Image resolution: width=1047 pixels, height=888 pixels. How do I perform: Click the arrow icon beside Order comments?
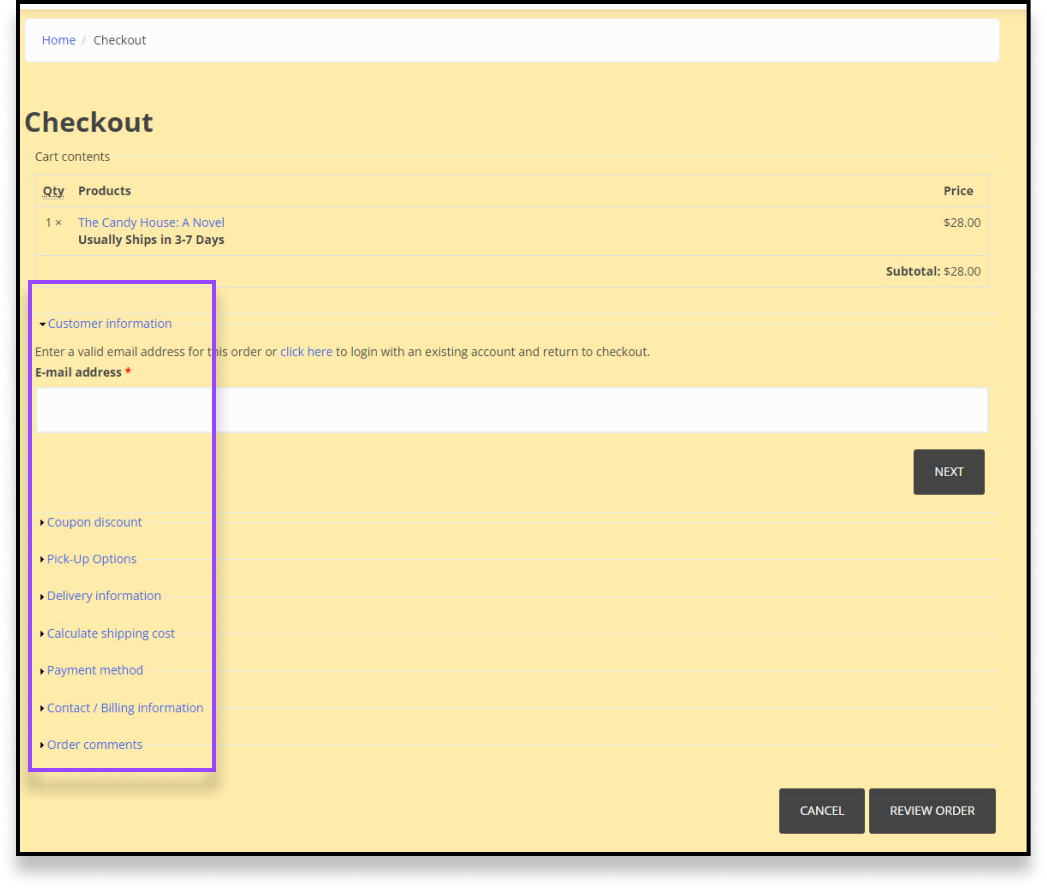click(41, 744)
